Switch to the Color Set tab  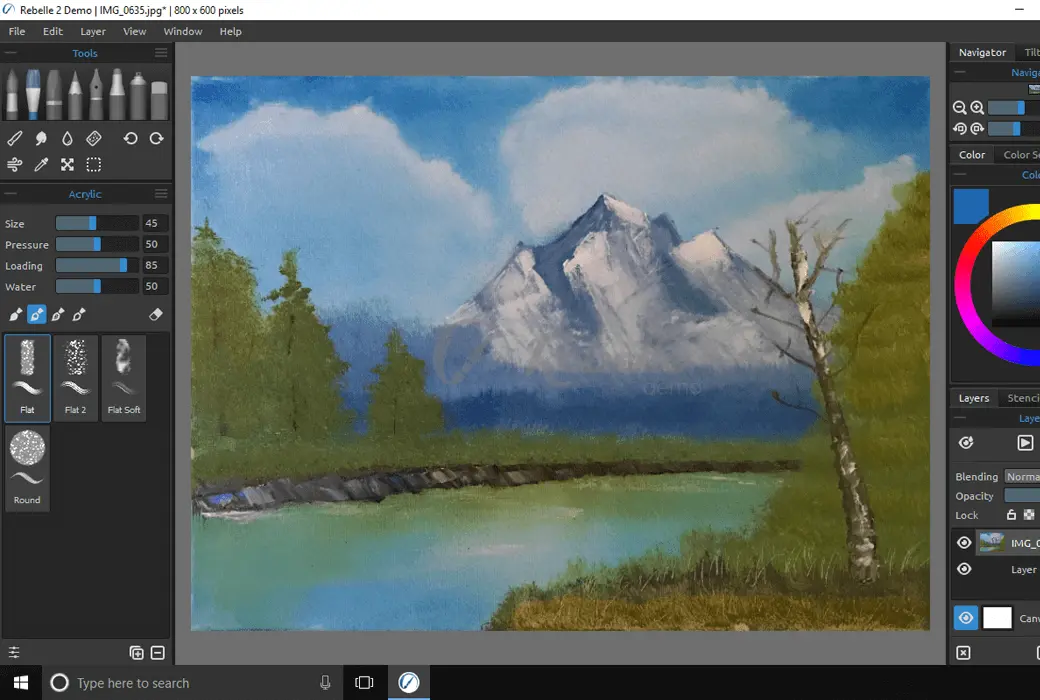(x=1021, y=155)
